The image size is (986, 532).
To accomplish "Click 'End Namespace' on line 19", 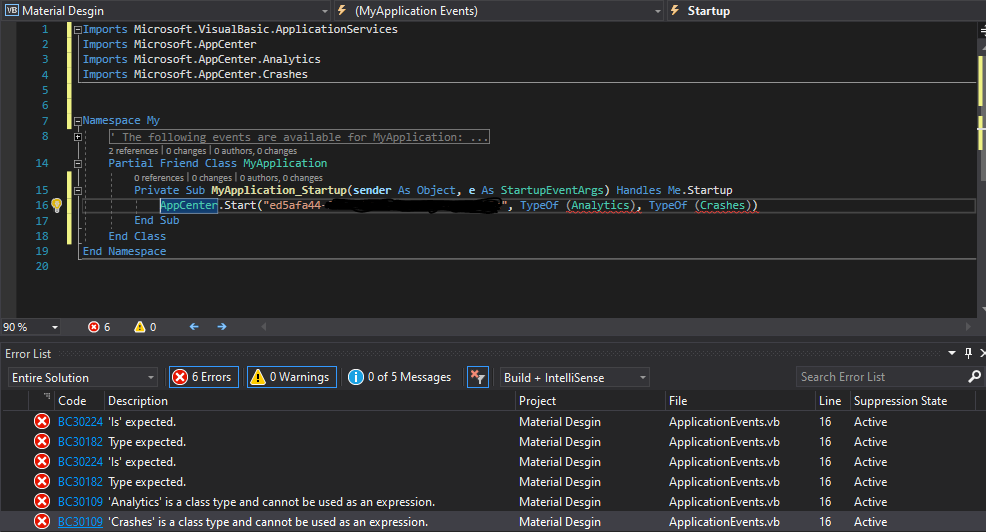I will 125,251.
